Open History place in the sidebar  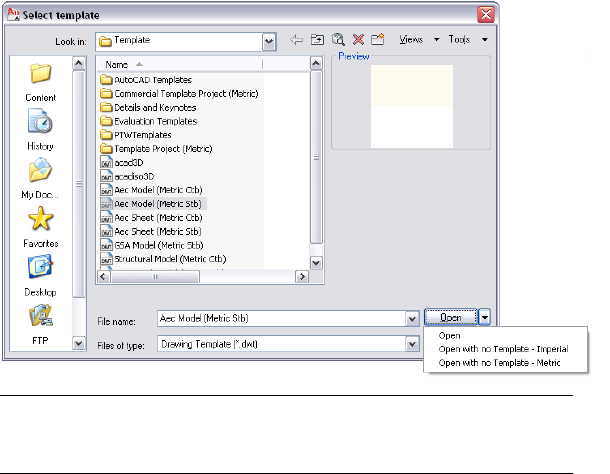(40, 130)
